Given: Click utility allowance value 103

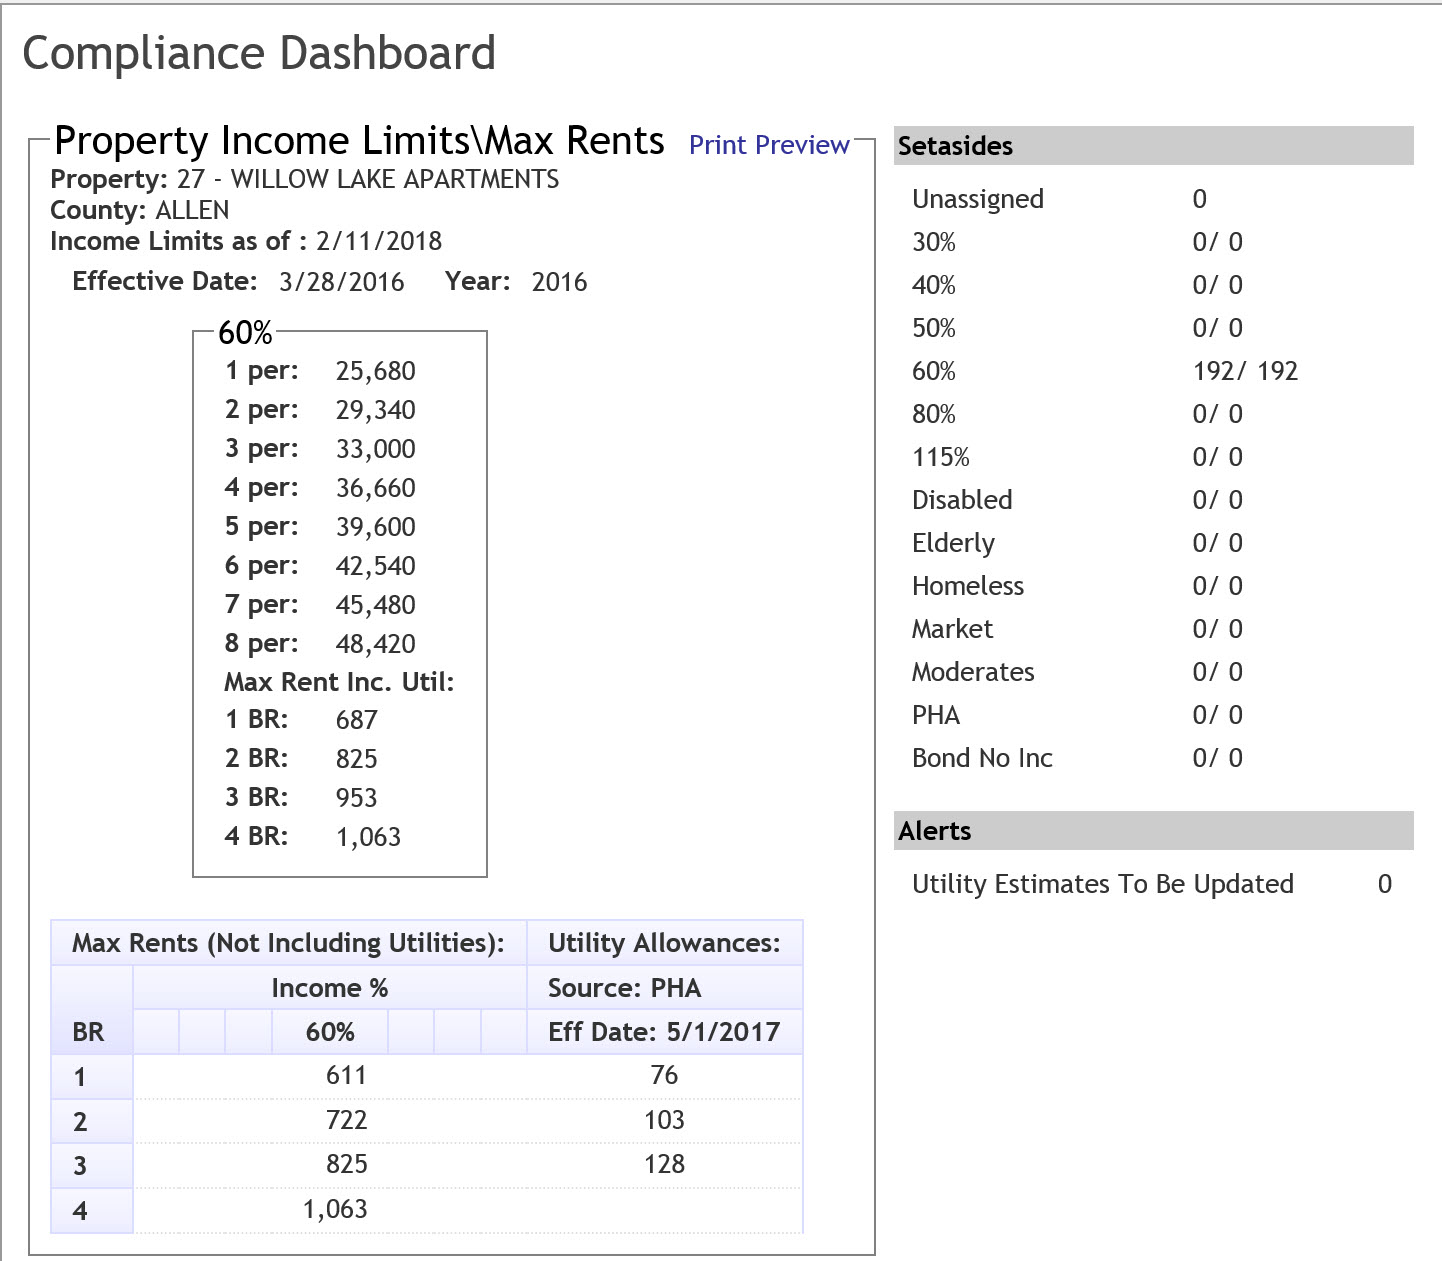Looking at the screenshot, I should 664,1120.
